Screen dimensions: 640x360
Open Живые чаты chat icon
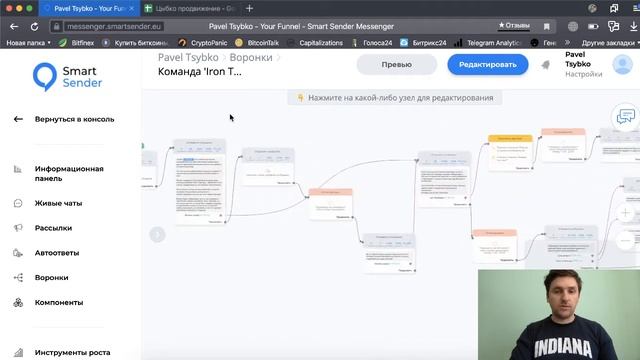click(x=18, y=203)
